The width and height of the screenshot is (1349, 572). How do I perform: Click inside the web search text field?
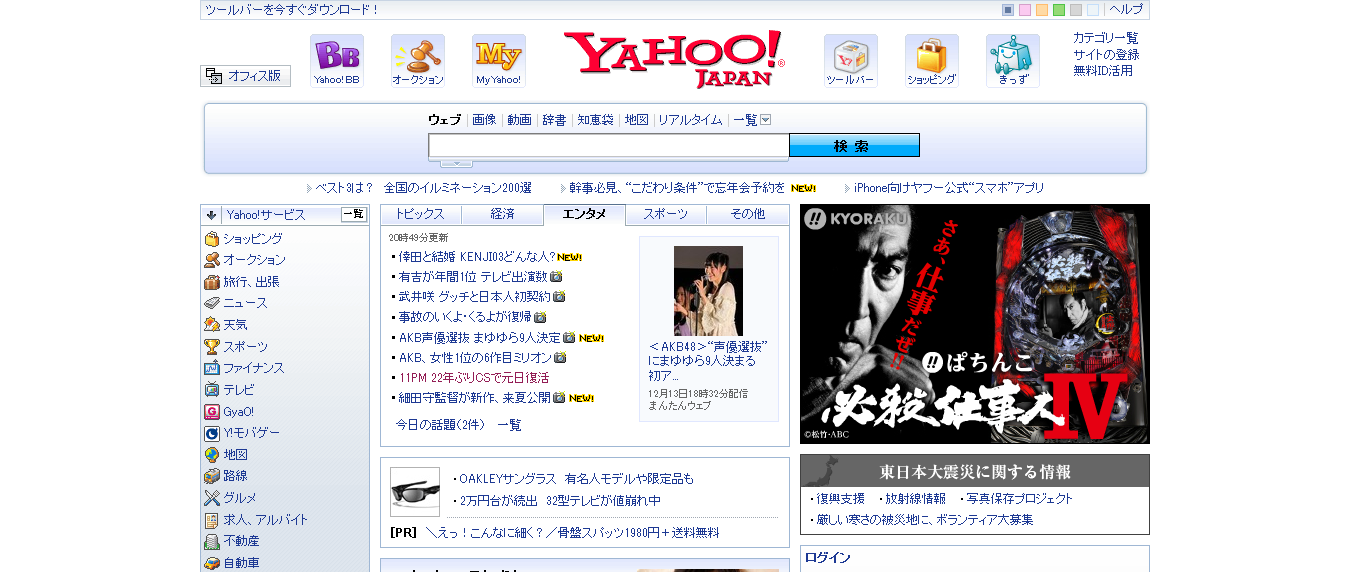pyautogui.click(x=609, y=146)
